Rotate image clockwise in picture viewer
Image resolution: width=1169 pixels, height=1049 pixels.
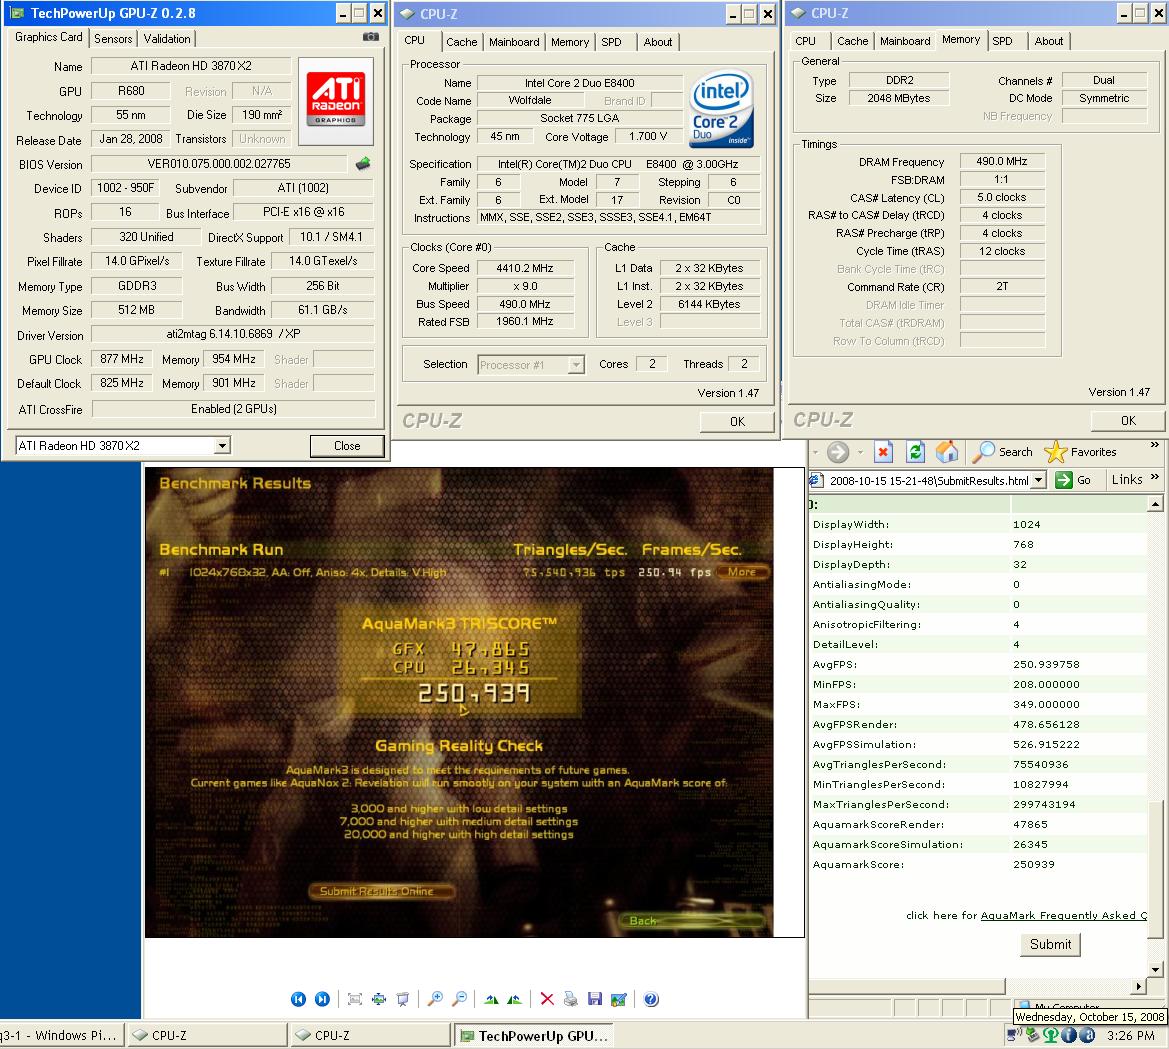tap(491, 999)
